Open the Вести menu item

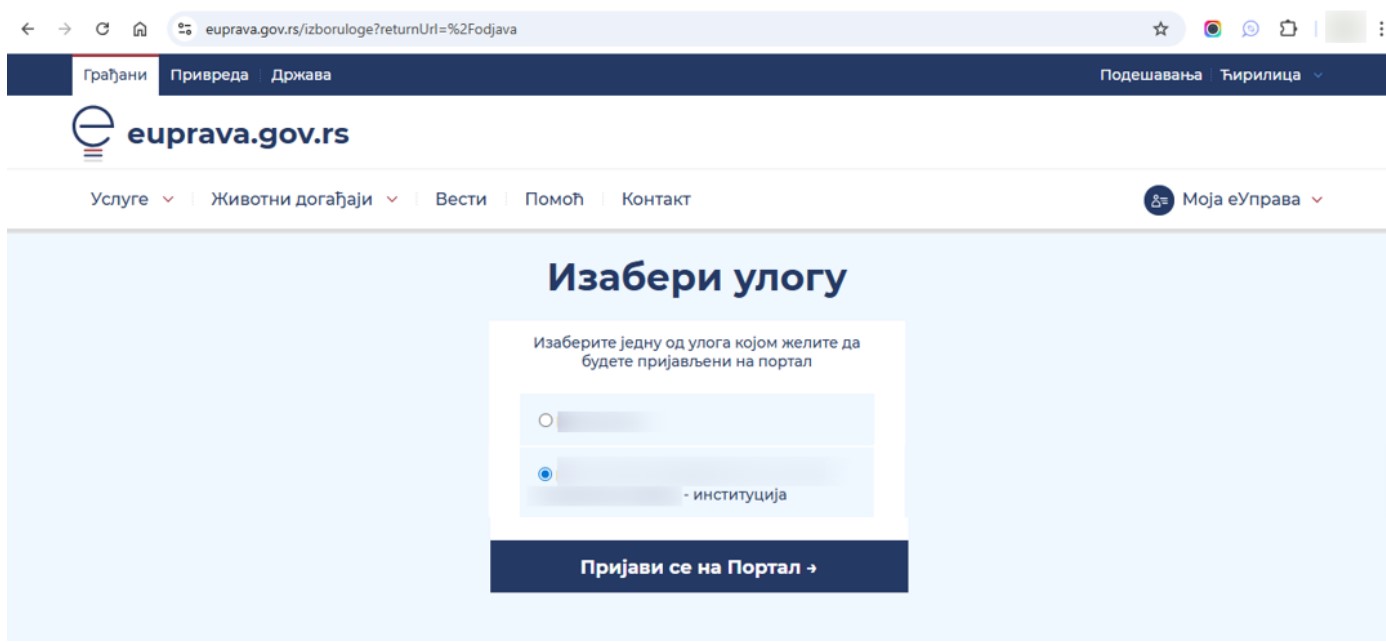click(x=460, y=199)
